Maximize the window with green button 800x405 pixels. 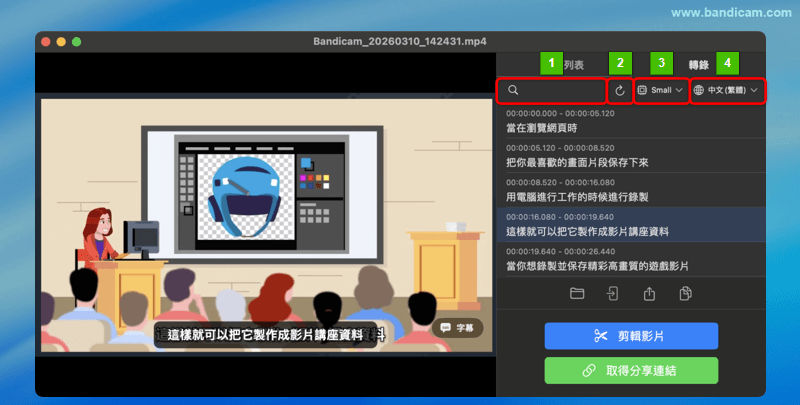(77, 42)
